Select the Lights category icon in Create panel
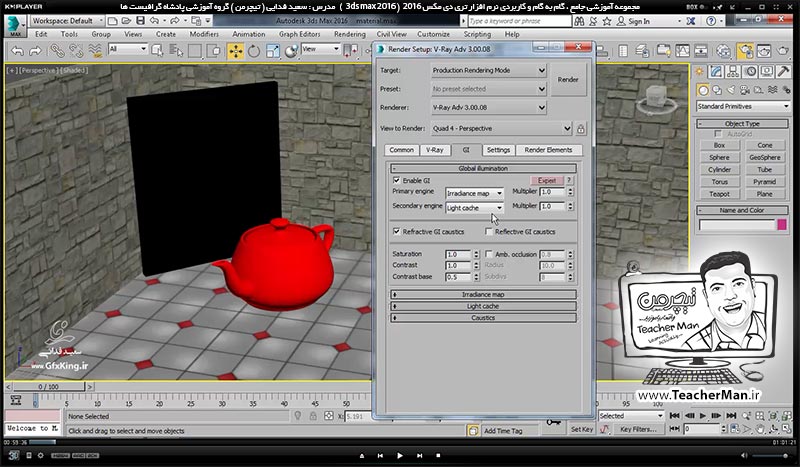The image size is (800, 467). coord(731,90)
